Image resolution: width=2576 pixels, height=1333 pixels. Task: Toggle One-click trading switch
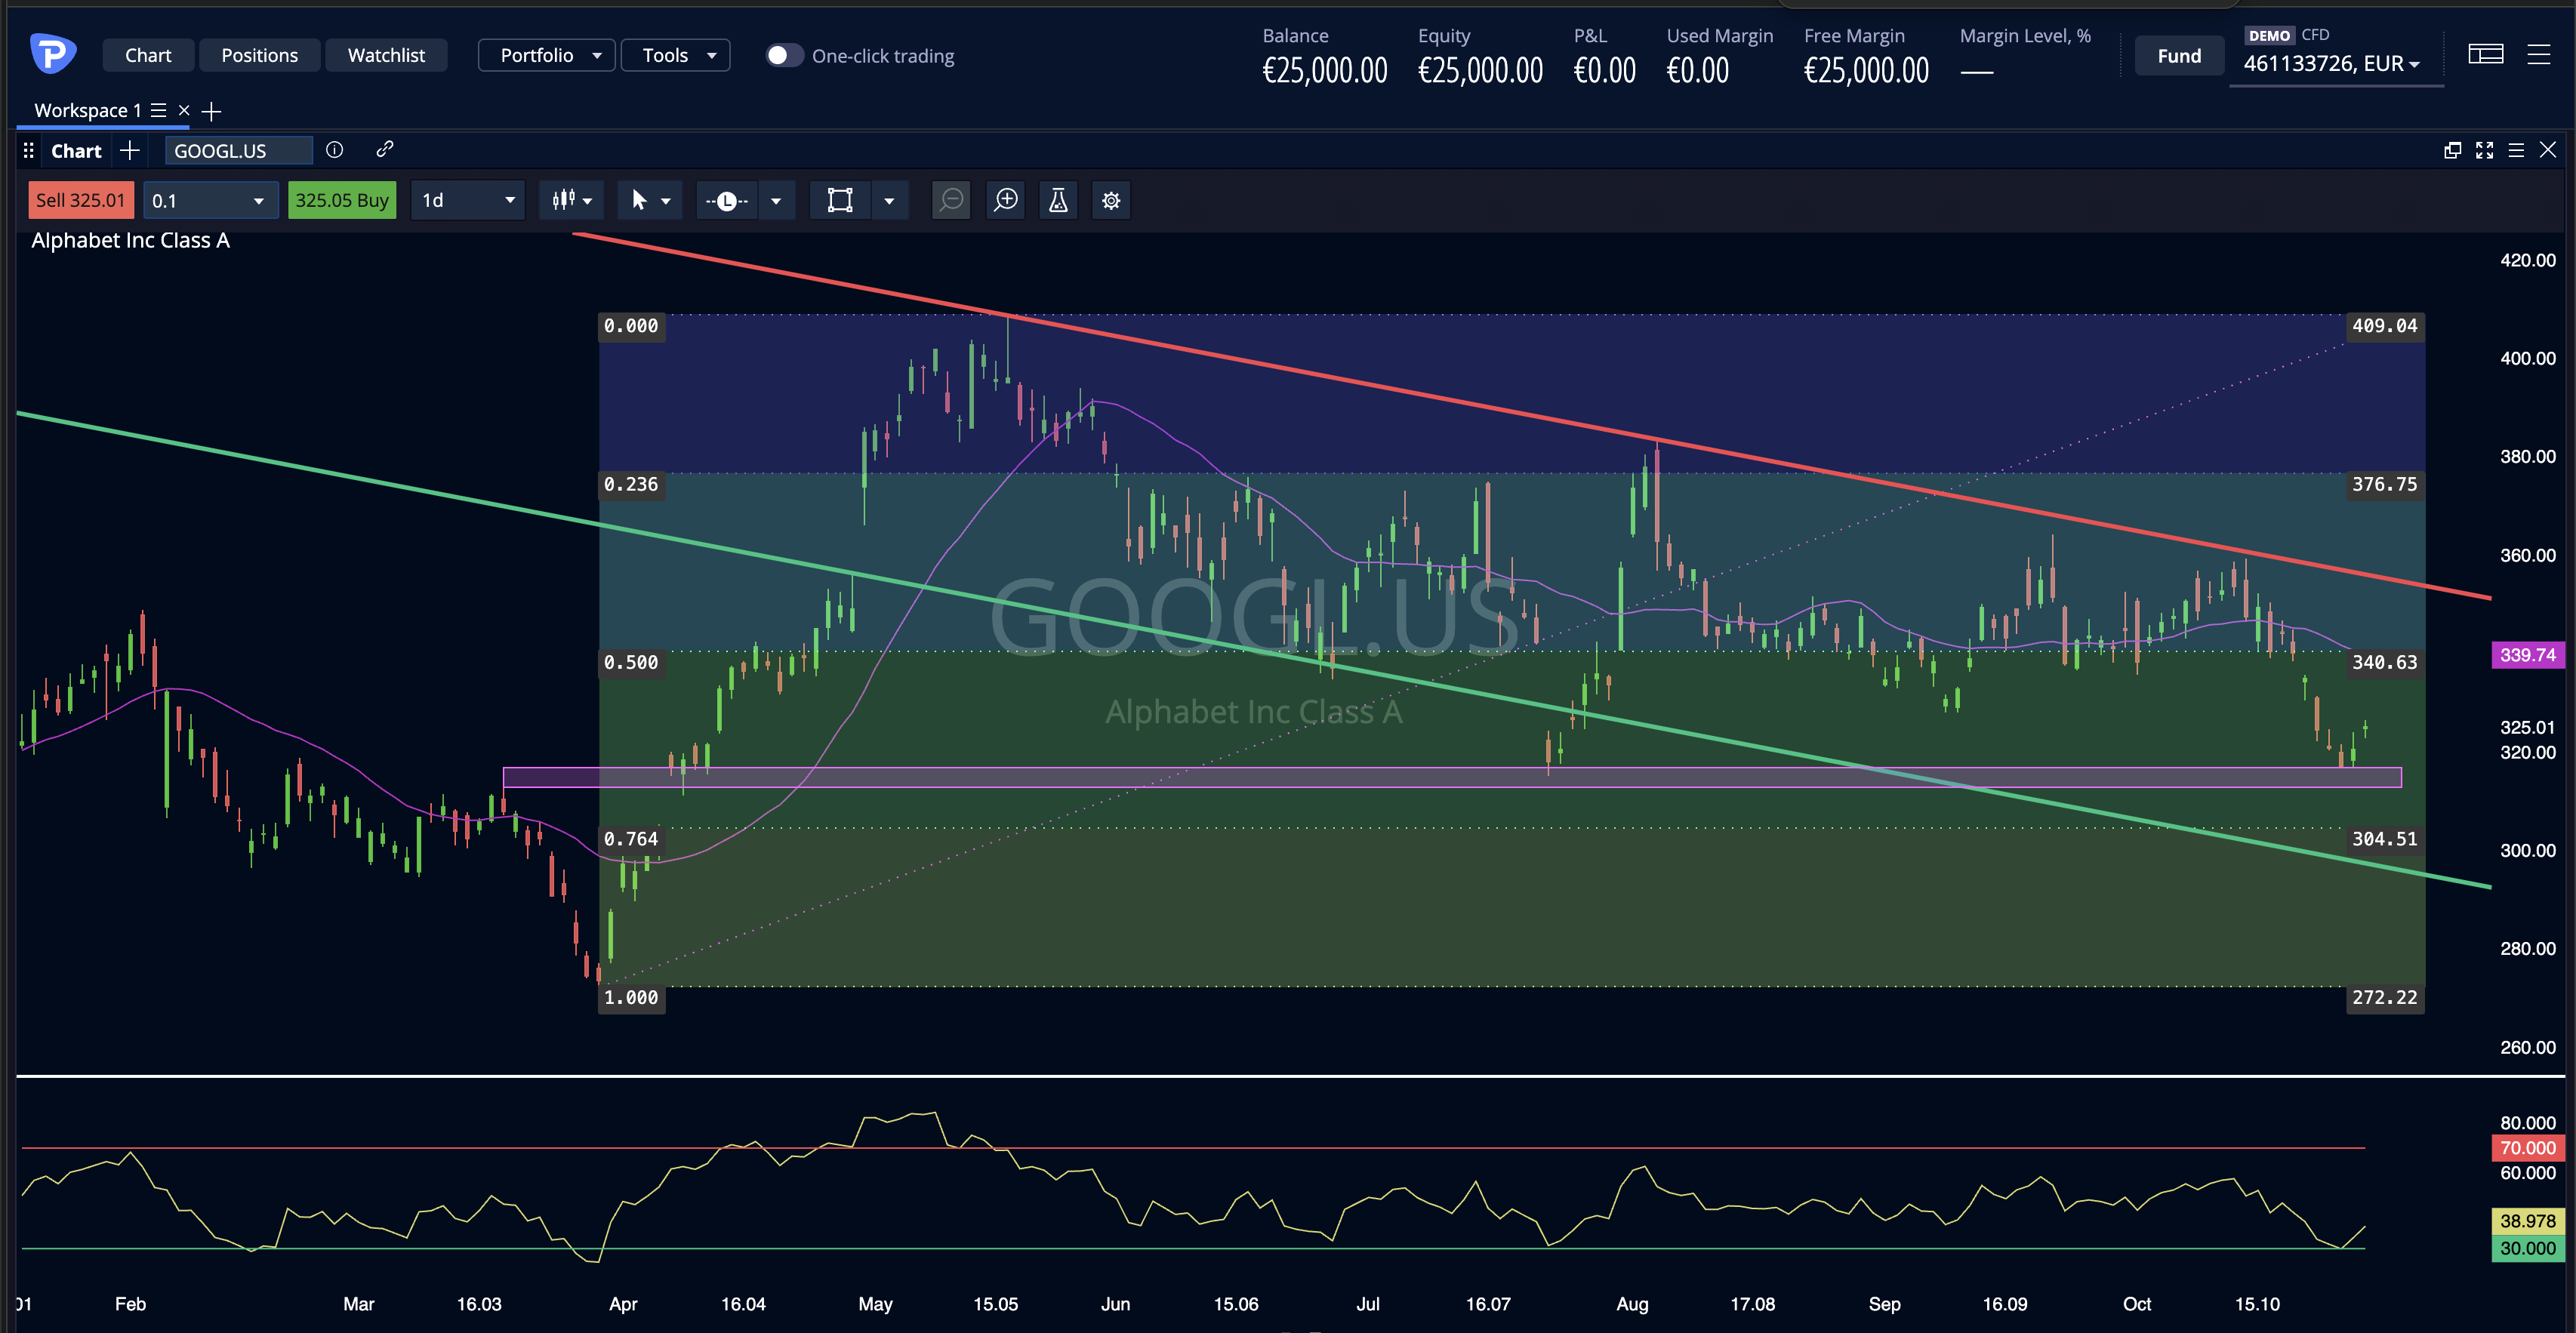click(784, 55)
